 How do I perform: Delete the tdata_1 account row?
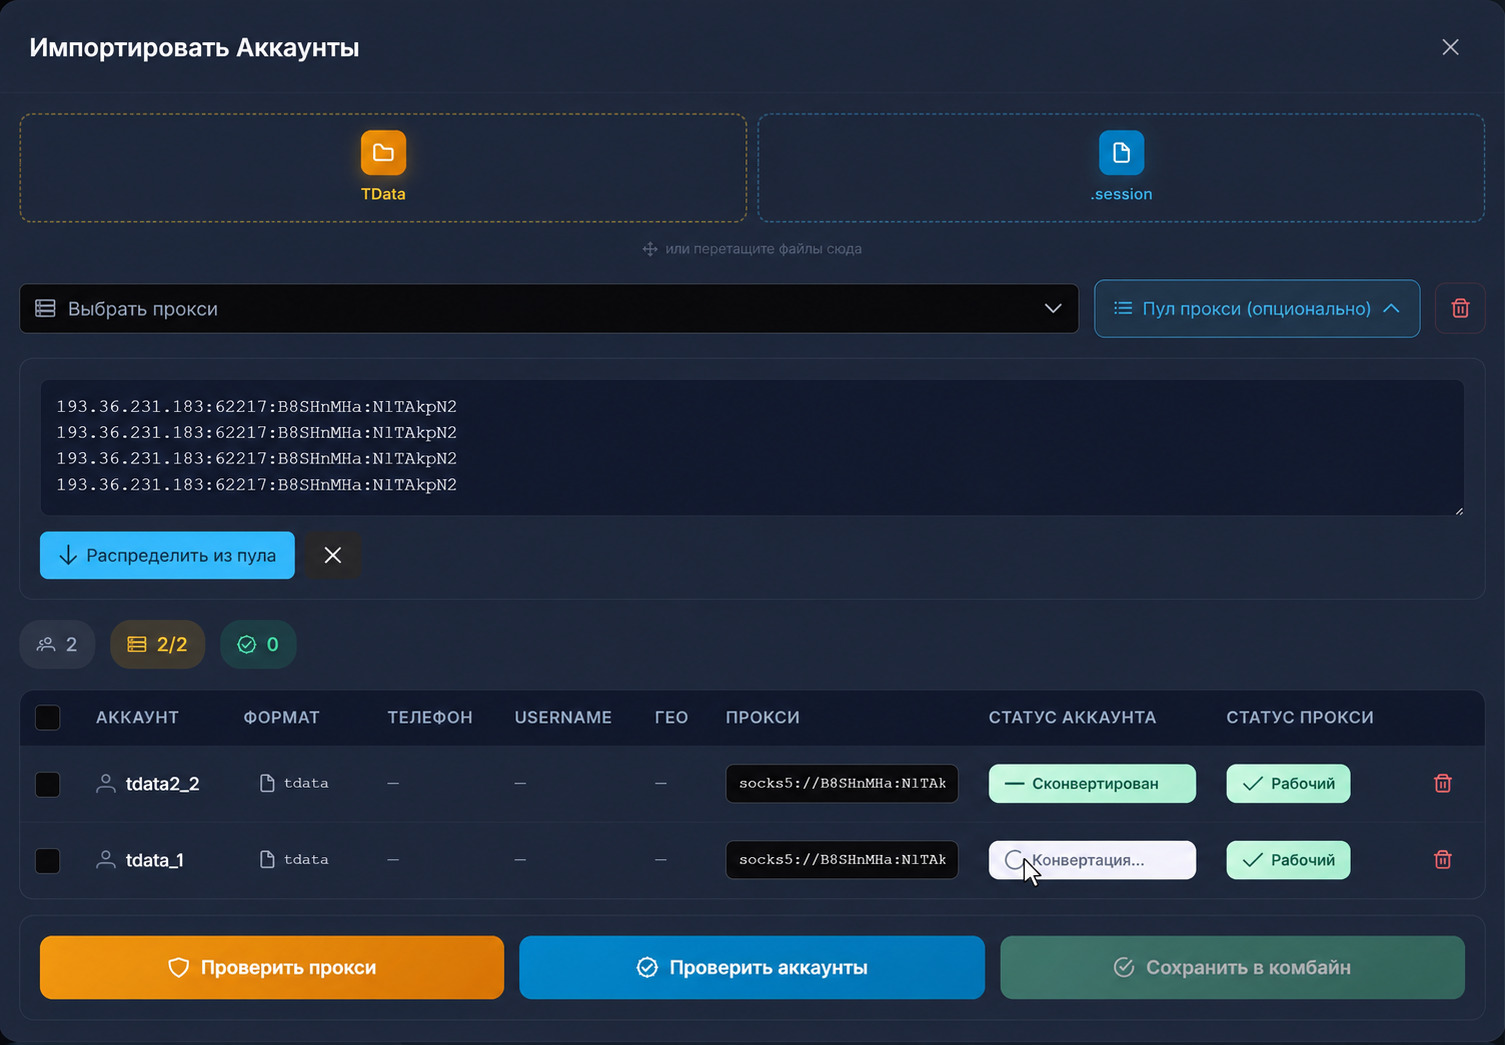coord(1442,859)
